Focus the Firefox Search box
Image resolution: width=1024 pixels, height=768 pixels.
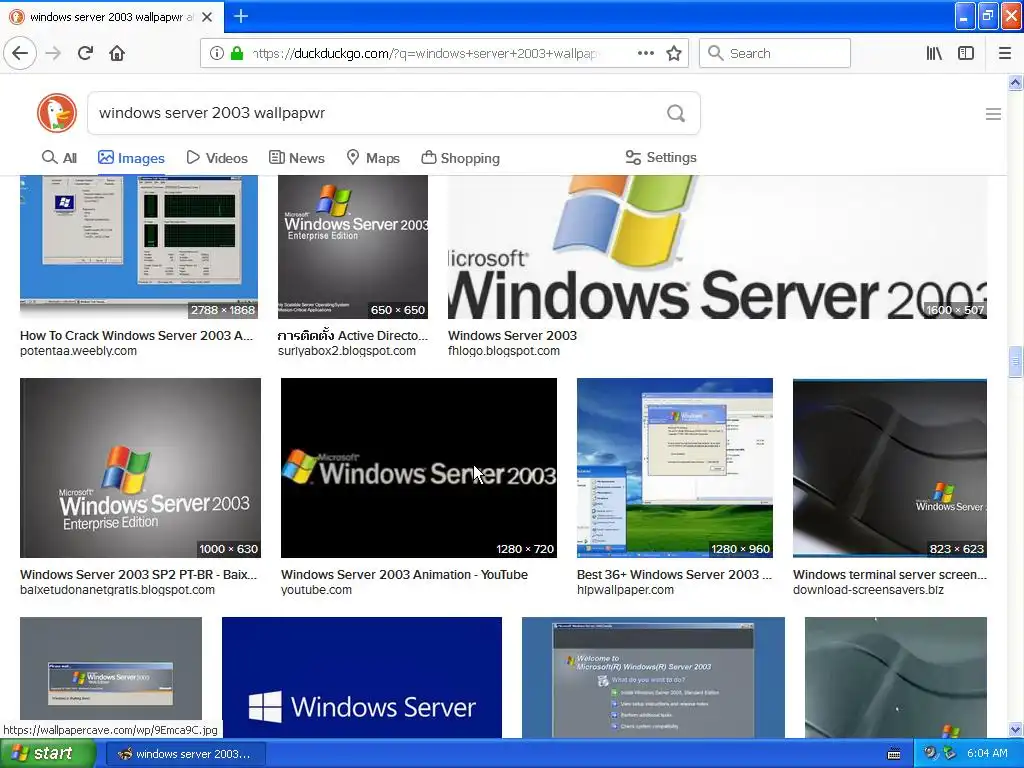(x=775, y=53)
